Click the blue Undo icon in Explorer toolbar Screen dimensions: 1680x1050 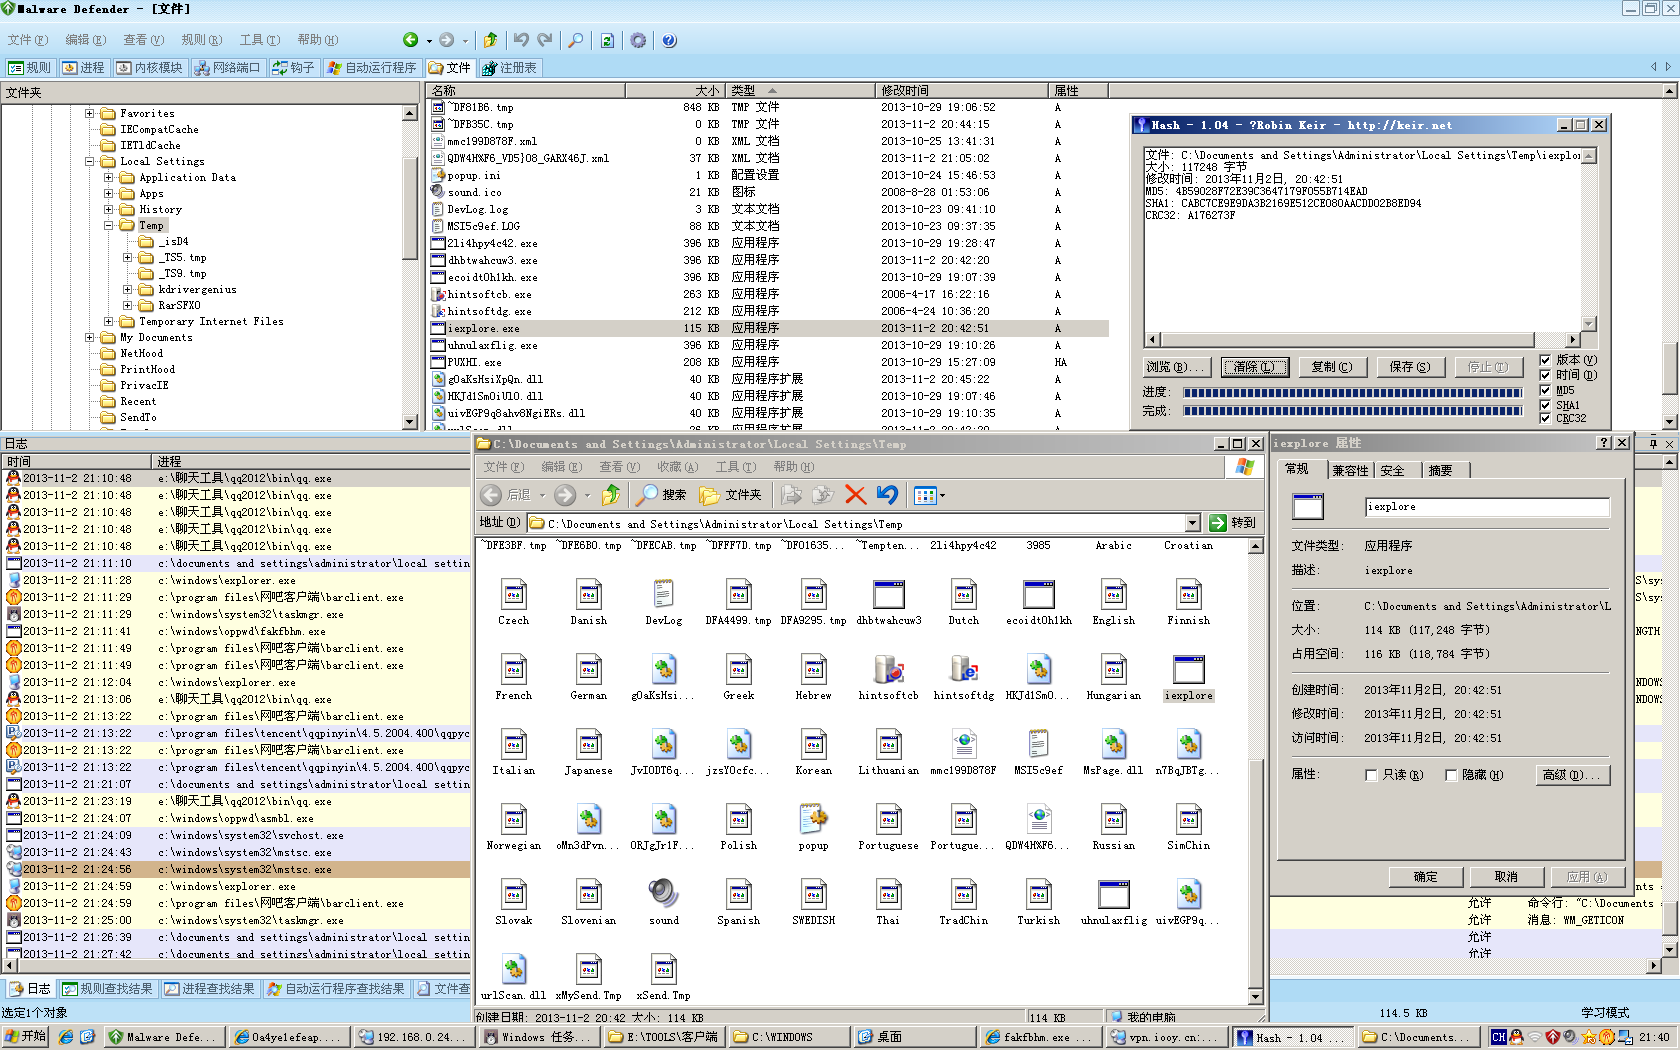887,495
